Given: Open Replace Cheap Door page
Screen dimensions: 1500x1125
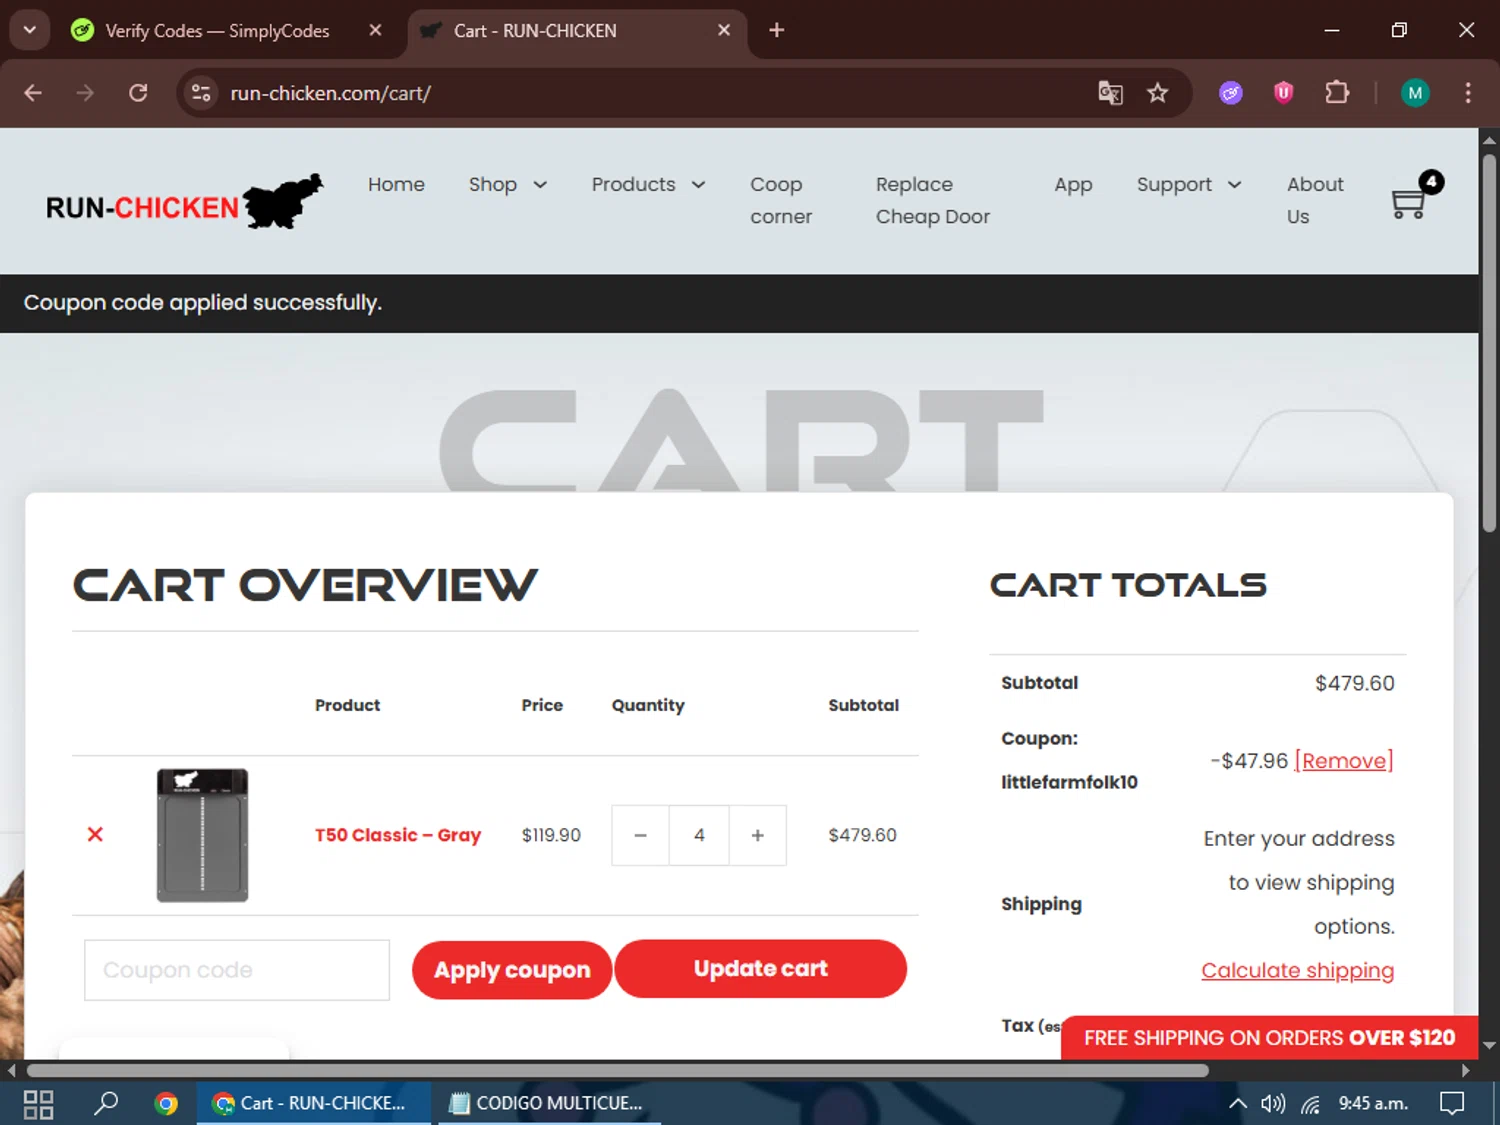Looking at the screenshot, I should pos(933,200).
